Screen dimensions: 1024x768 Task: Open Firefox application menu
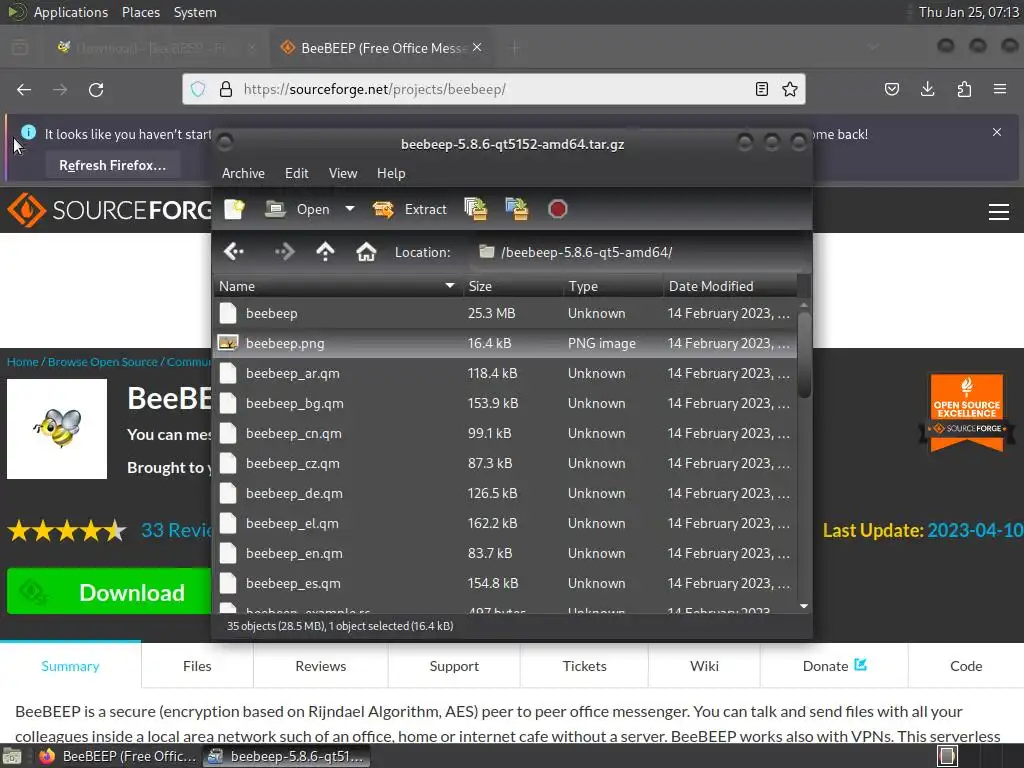(x=1000, y=89)
